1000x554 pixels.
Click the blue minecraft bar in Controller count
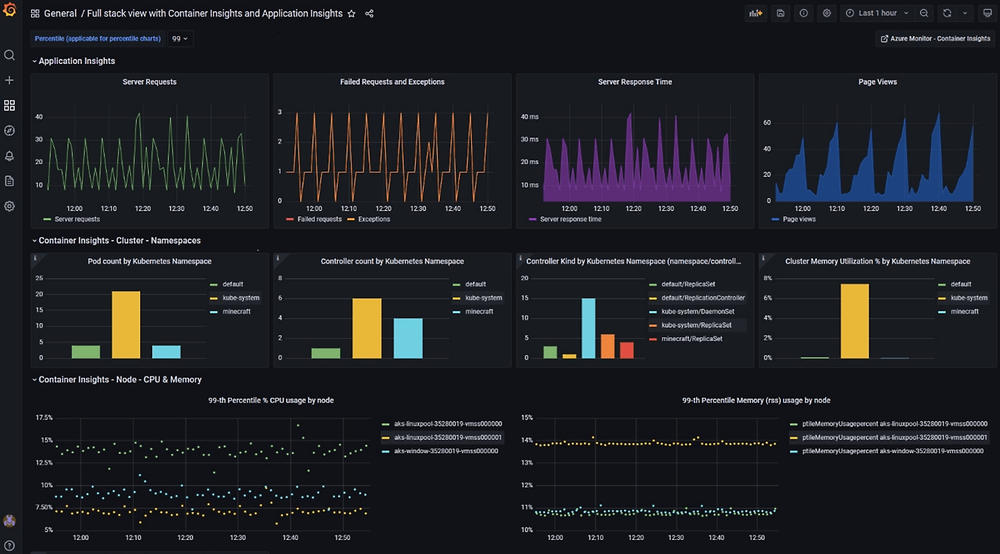click(x=408, y=338)
